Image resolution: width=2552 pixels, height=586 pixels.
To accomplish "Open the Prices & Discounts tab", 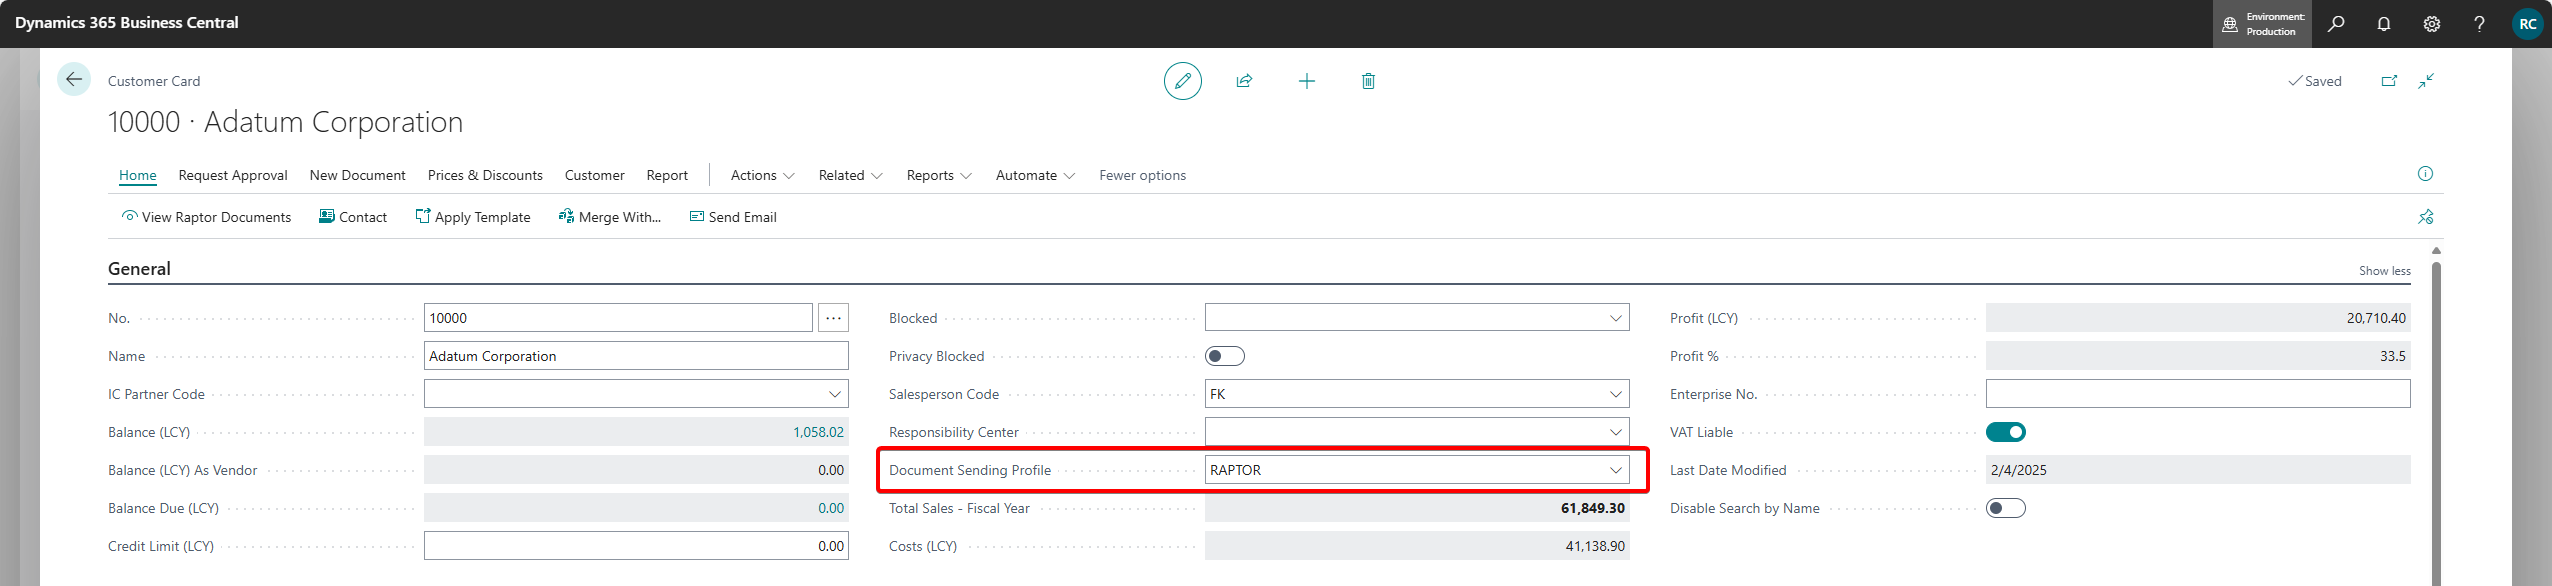I will pos(485,175).
